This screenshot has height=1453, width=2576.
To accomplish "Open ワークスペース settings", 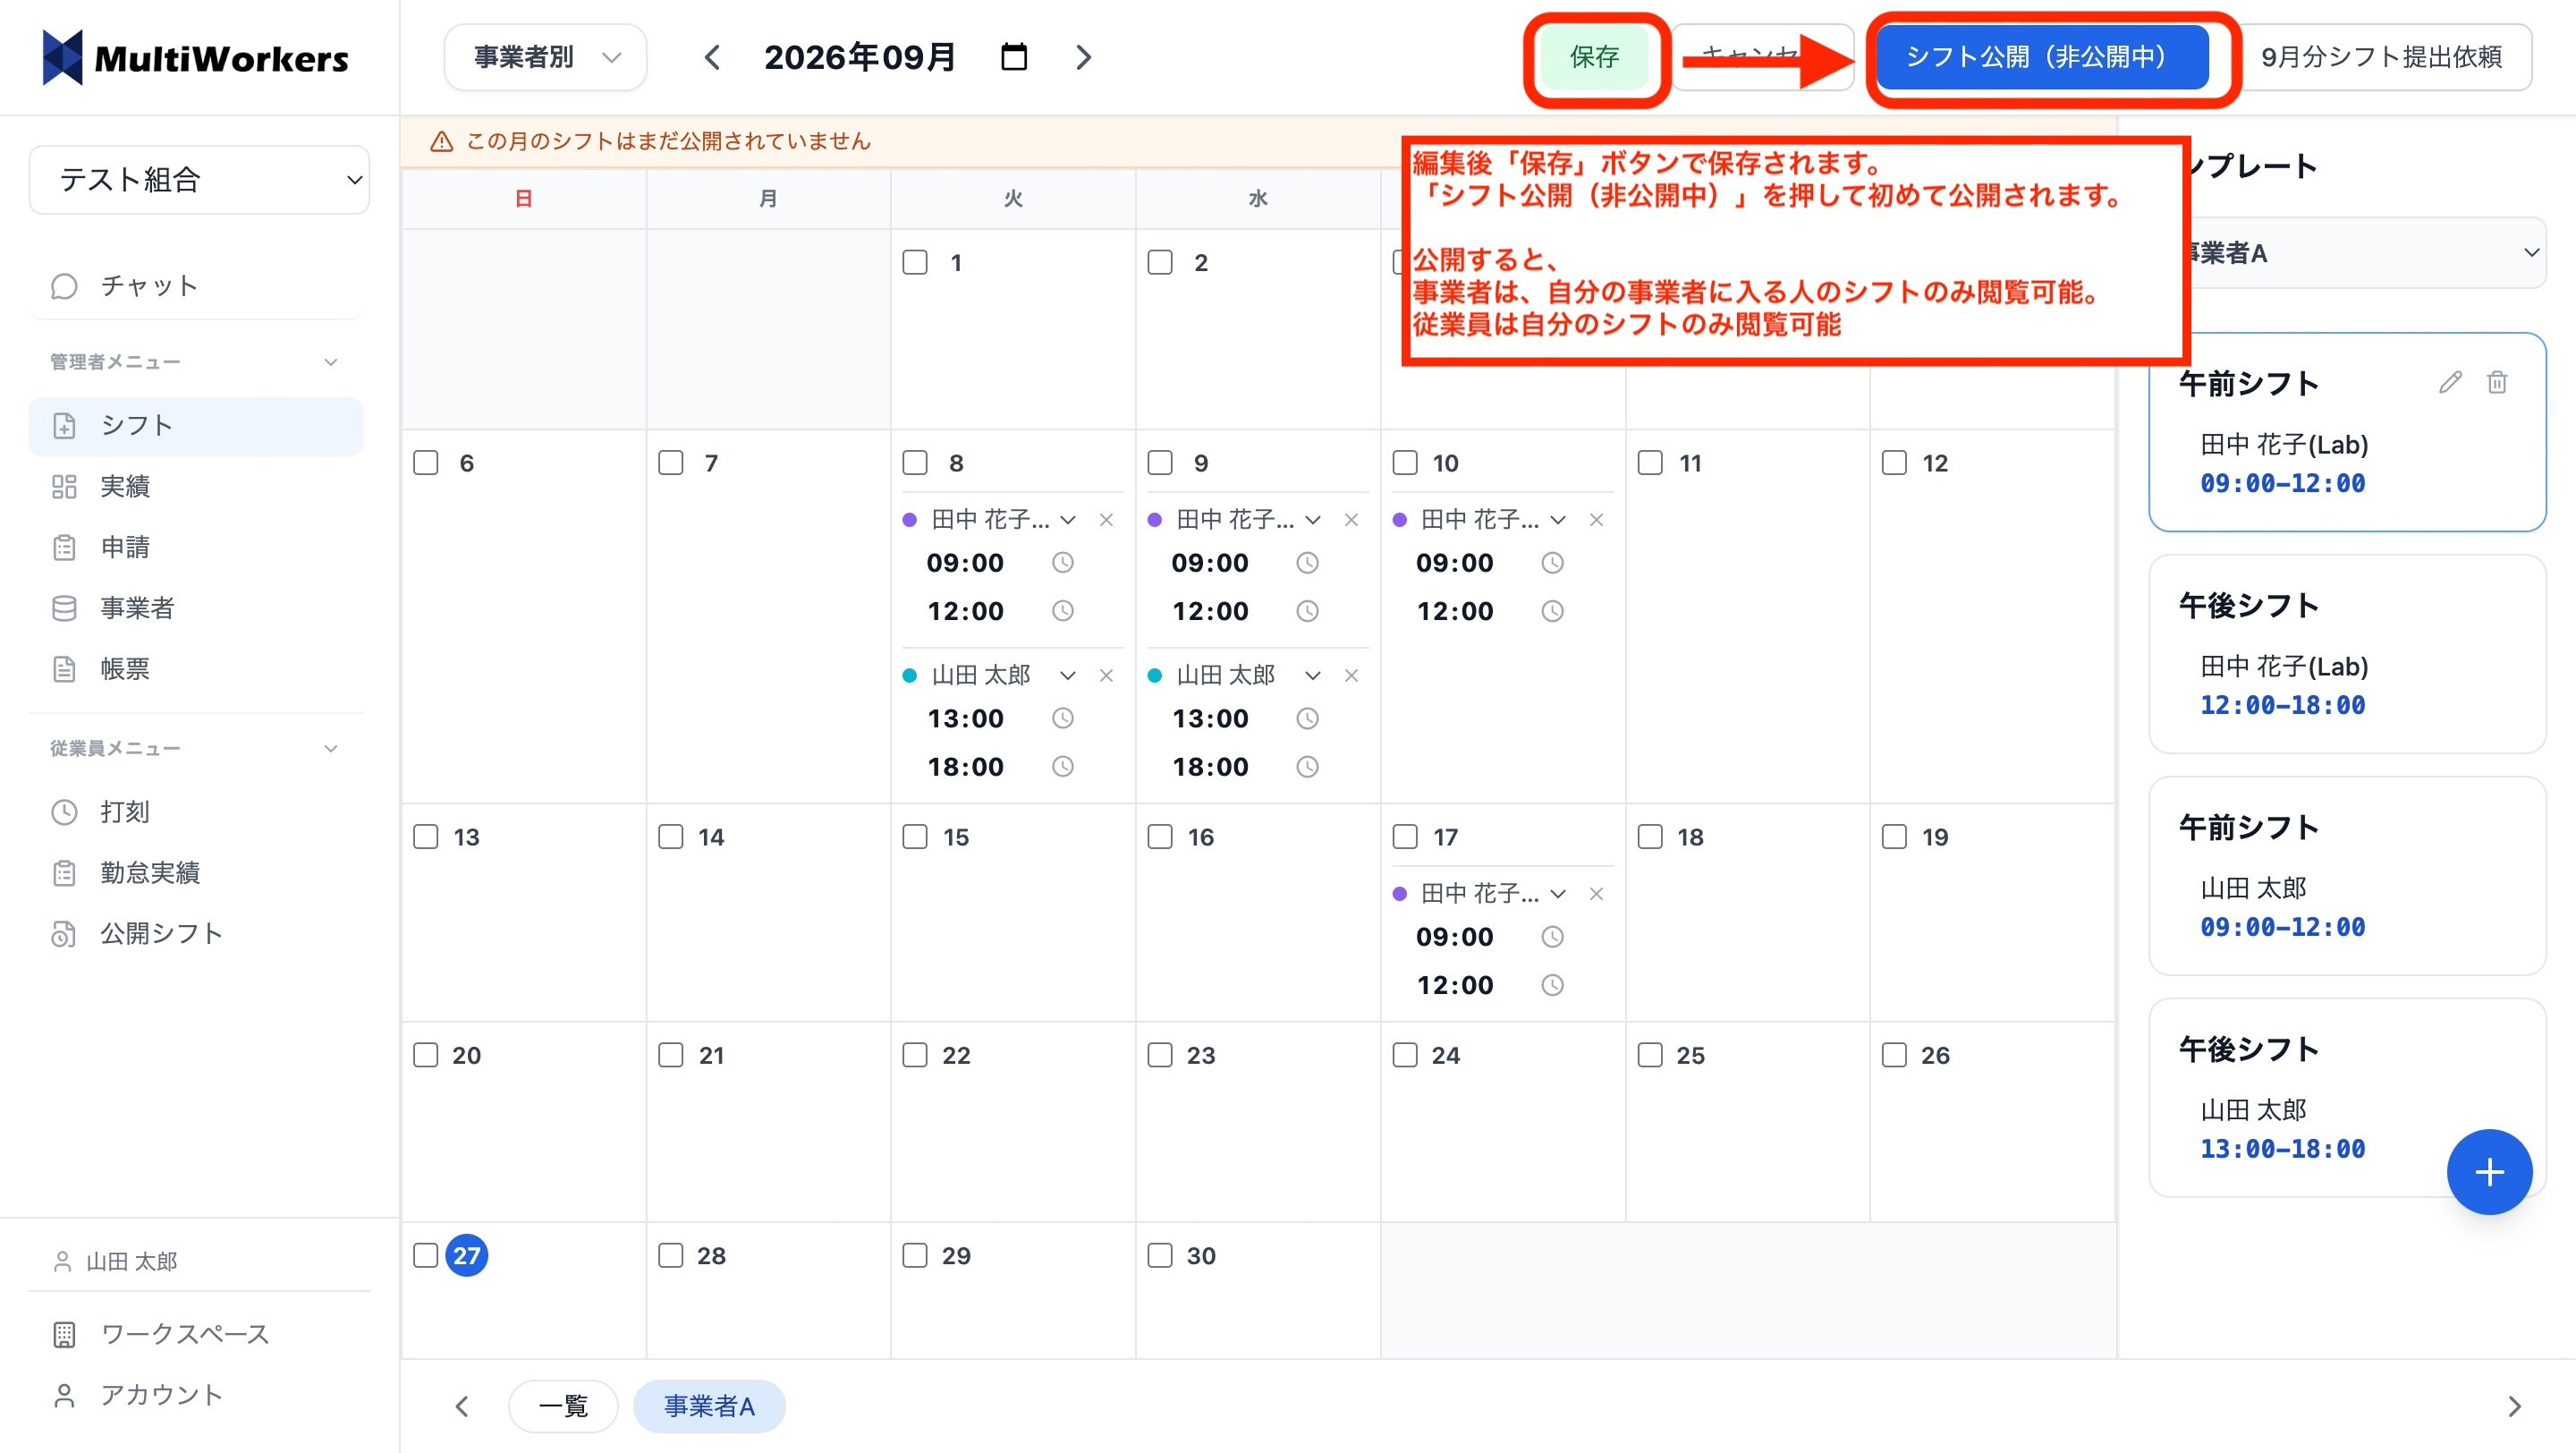I will (x=196, y=1334).
